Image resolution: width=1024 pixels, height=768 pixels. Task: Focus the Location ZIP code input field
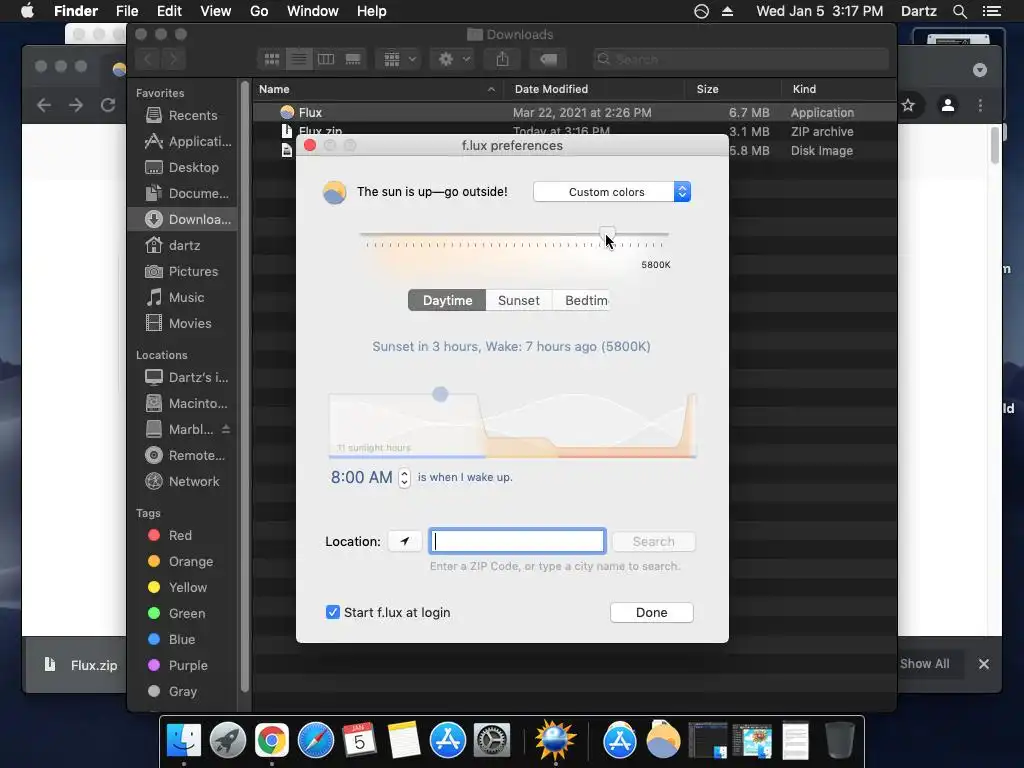517,541
